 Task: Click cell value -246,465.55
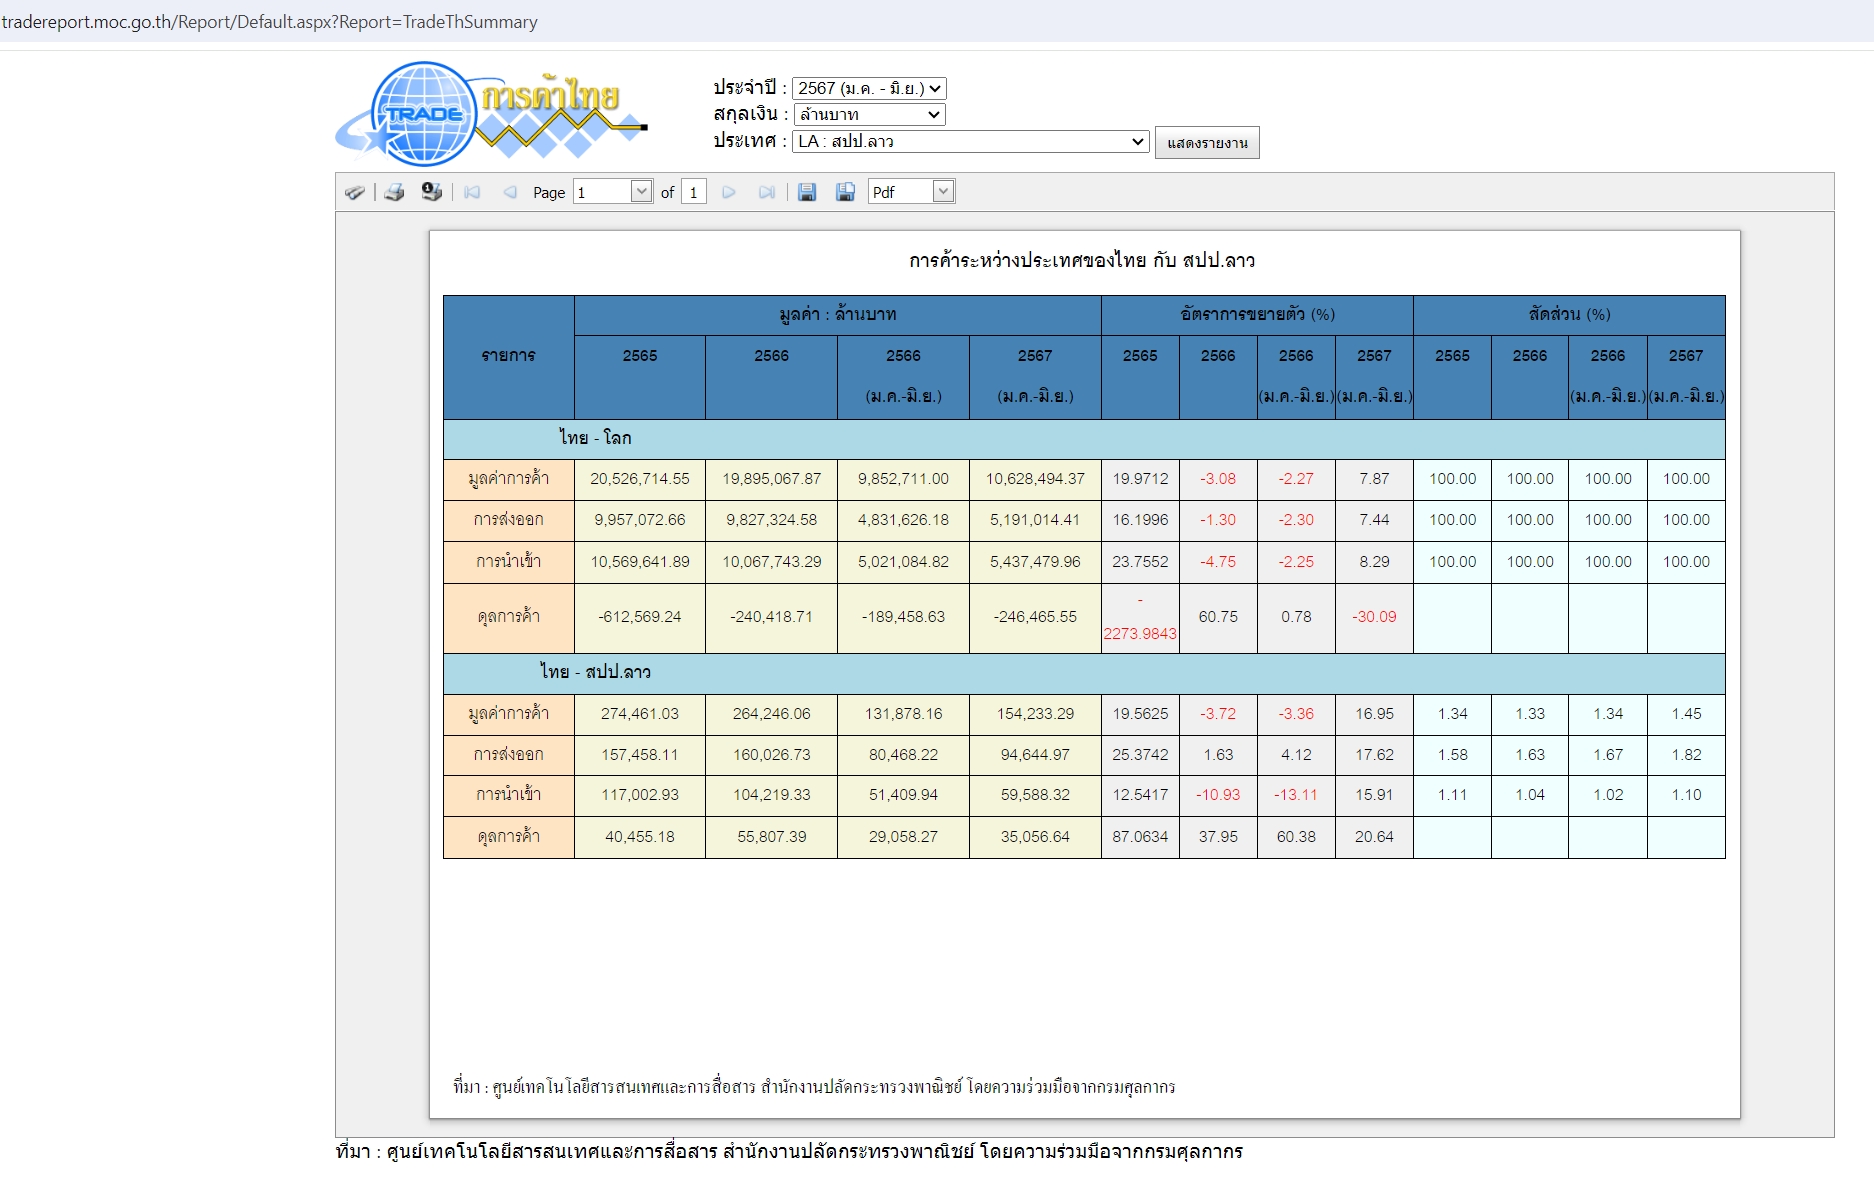tap(1035, 617)
